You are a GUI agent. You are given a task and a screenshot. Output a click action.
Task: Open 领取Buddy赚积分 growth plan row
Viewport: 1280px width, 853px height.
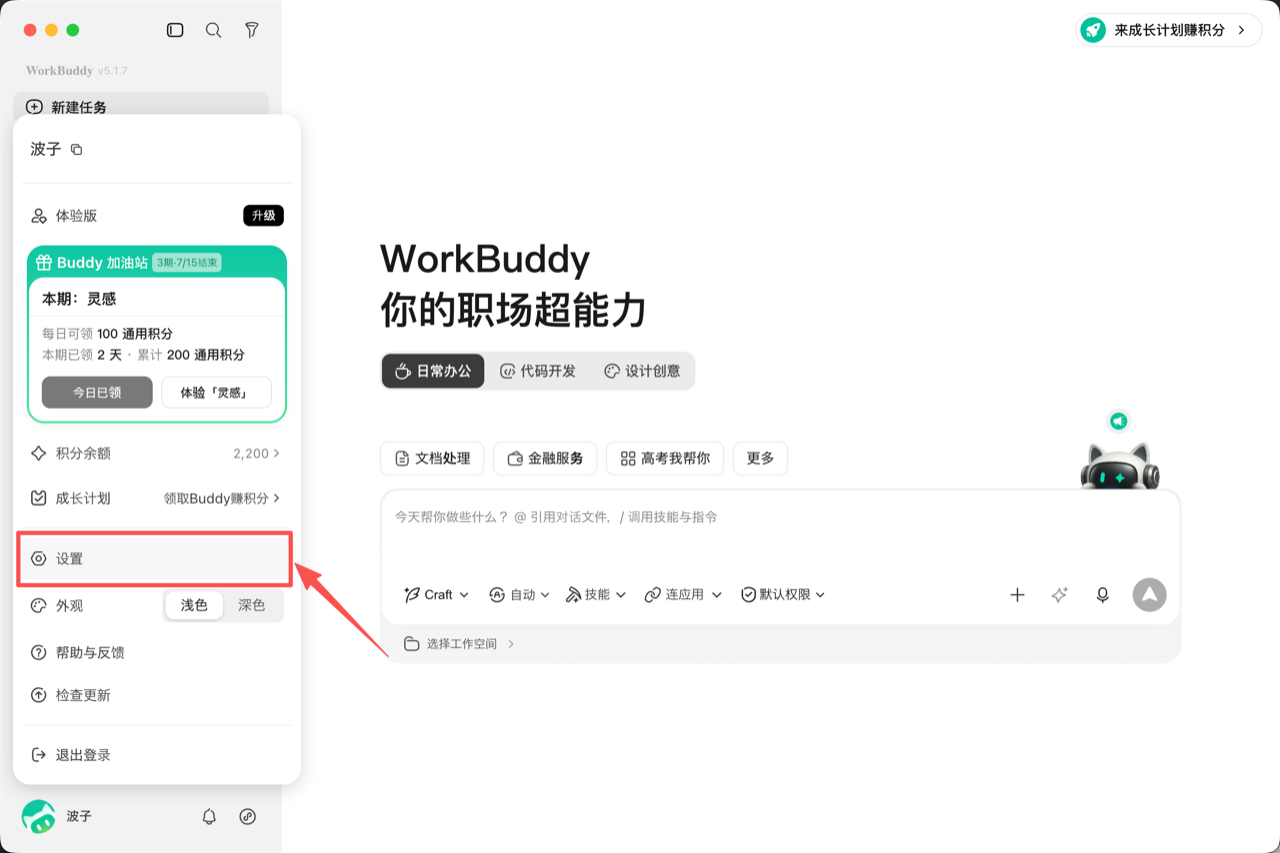pyautogui.click(x=156, y=498)
